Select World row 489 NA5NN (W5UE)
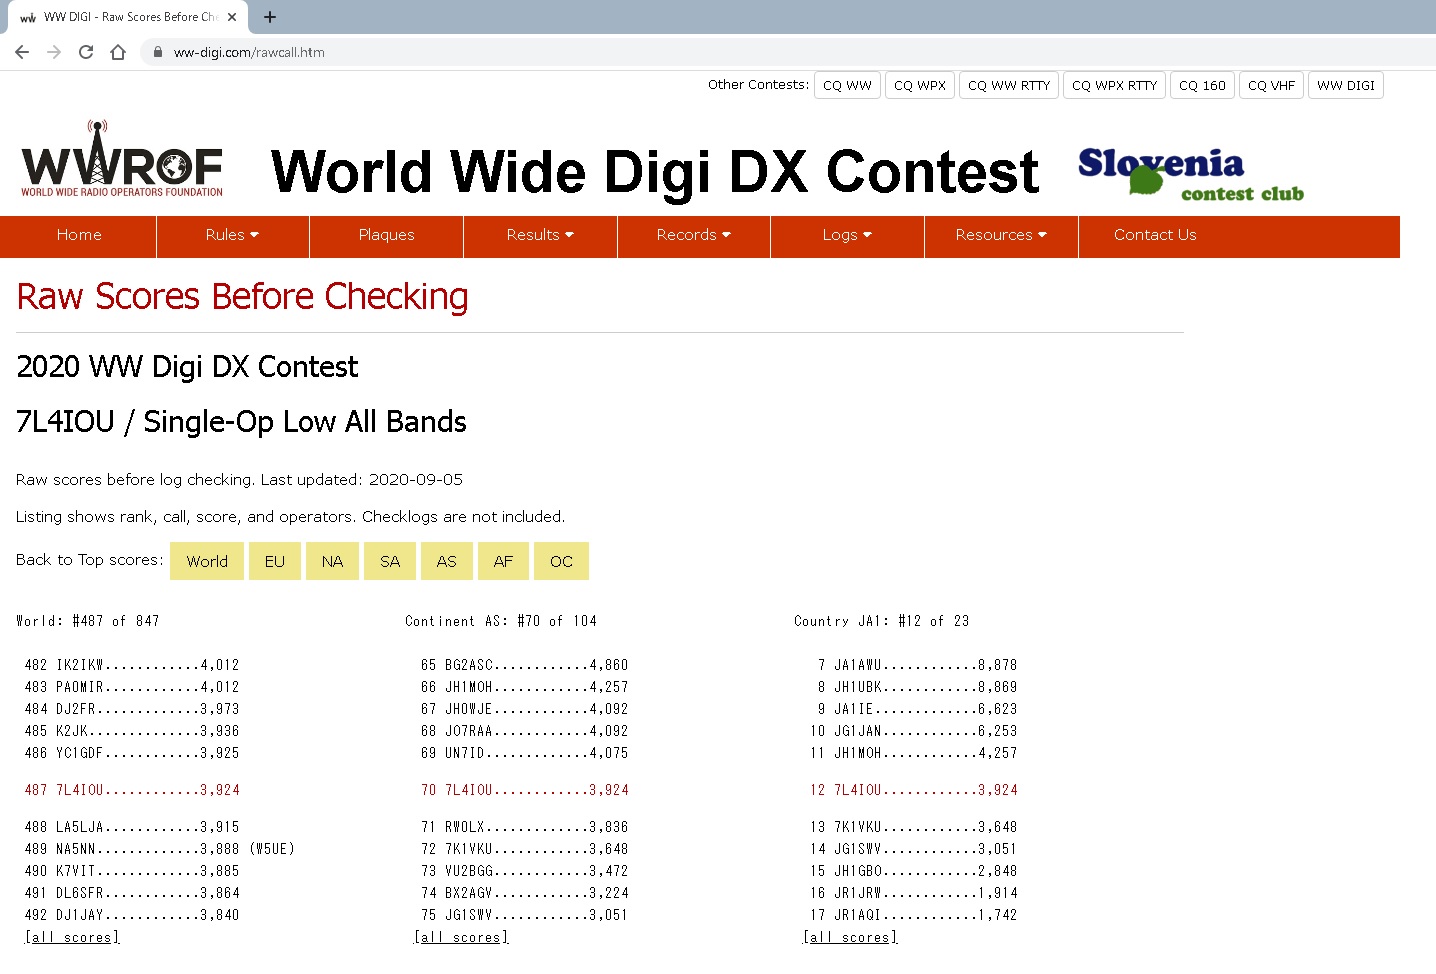 click(160, 849)
